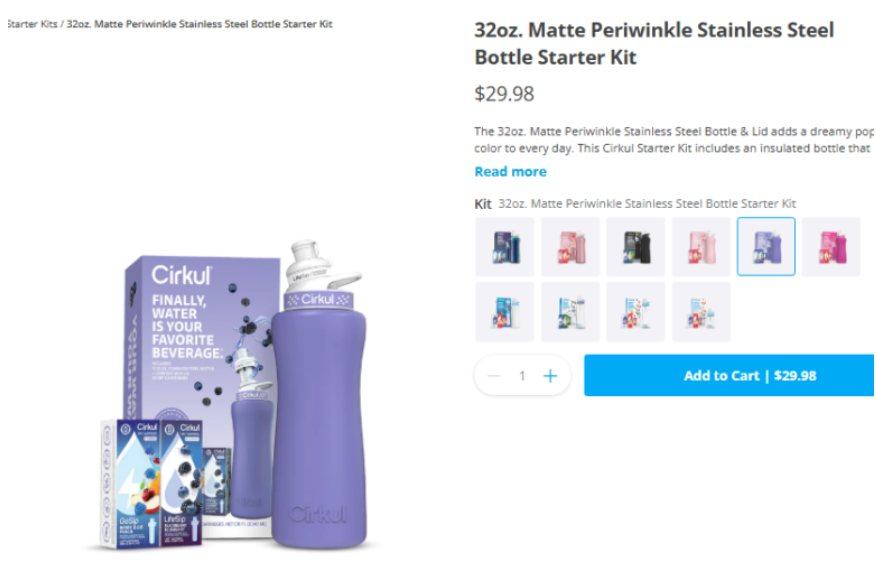The image size is (876, 561).
Task: Go to Starter Kits breadcrumb
Action: pos(32,24)
